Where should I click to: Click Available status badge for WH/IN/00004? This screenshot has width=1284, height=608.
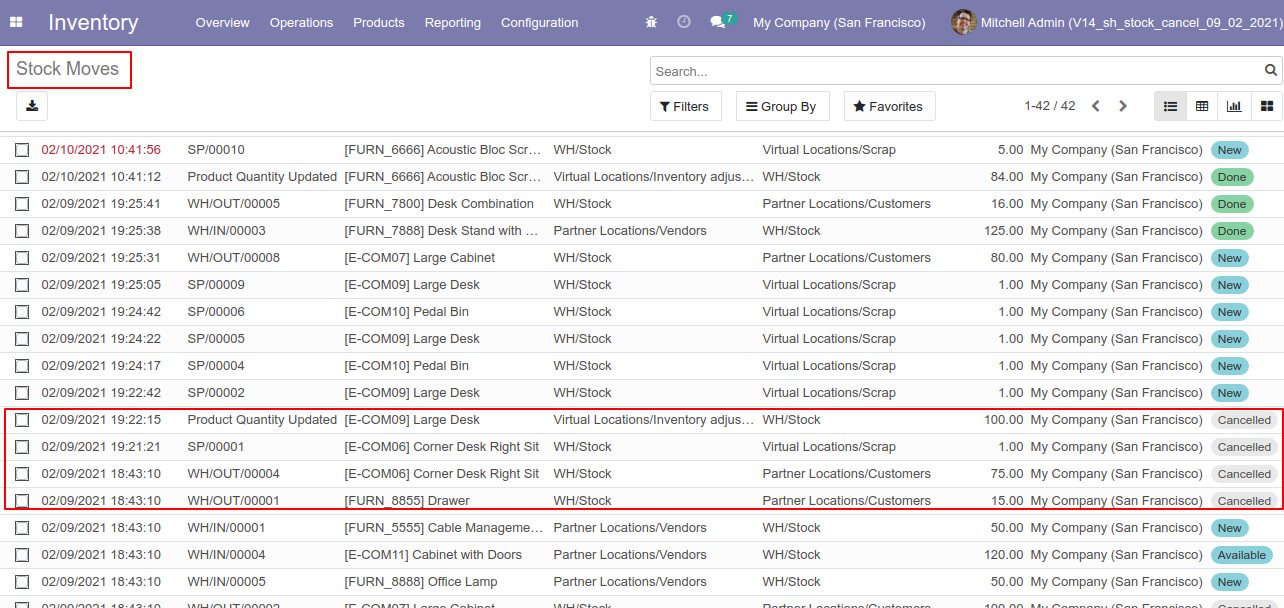click(1243, 555)
